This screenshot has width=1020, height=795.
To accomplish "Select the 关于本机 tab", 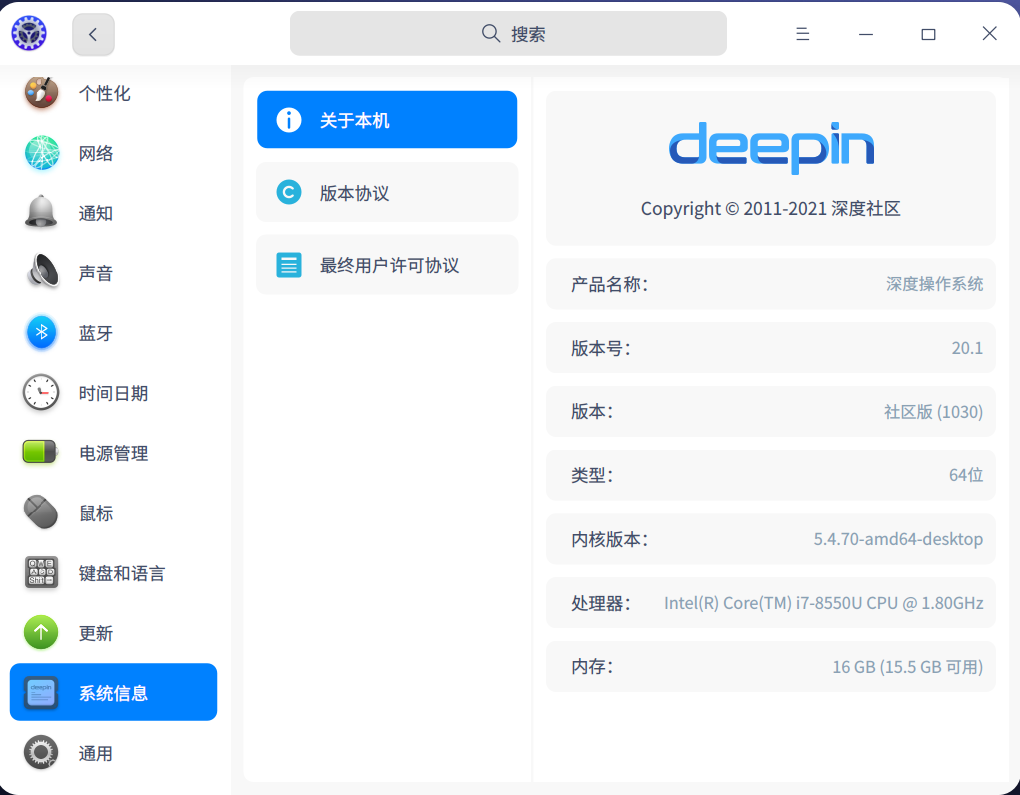I will point(387,120).
